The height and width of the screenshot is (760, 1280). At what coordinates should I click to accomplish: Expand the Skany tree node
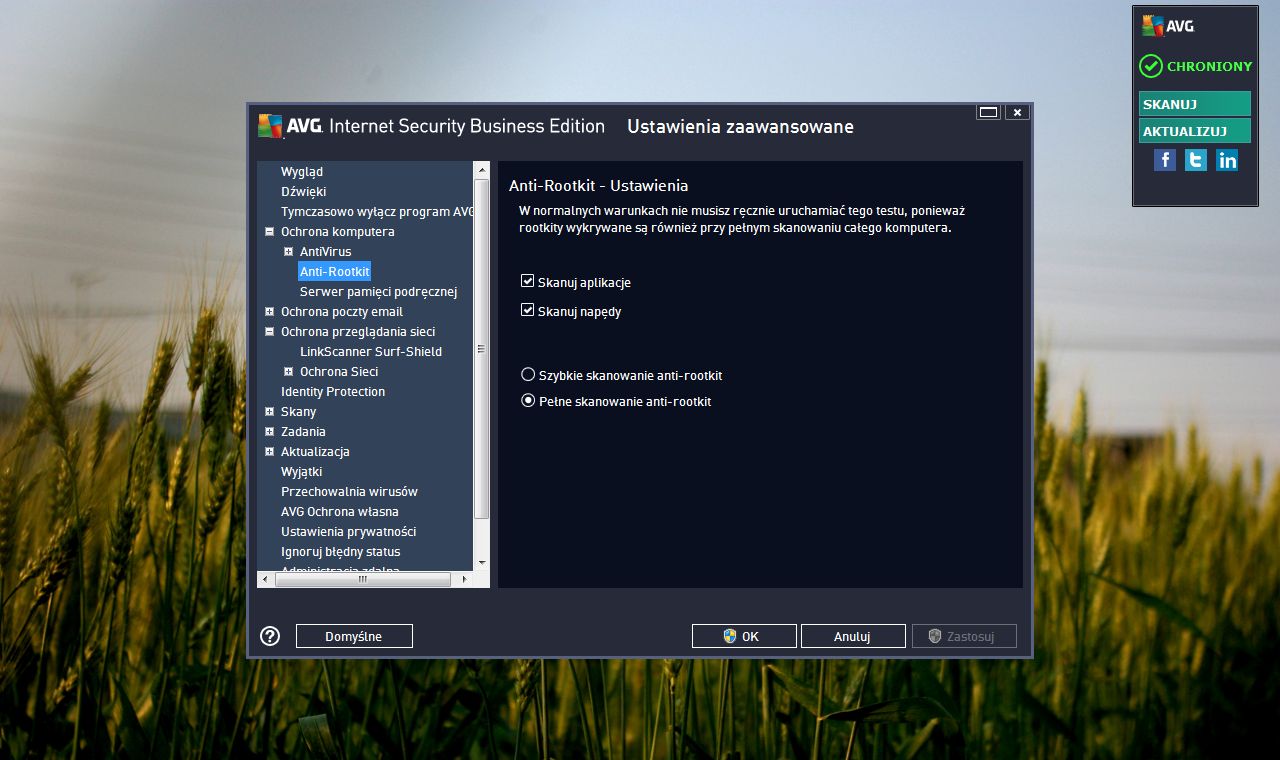pyautogui.click(x=269, y=411)
